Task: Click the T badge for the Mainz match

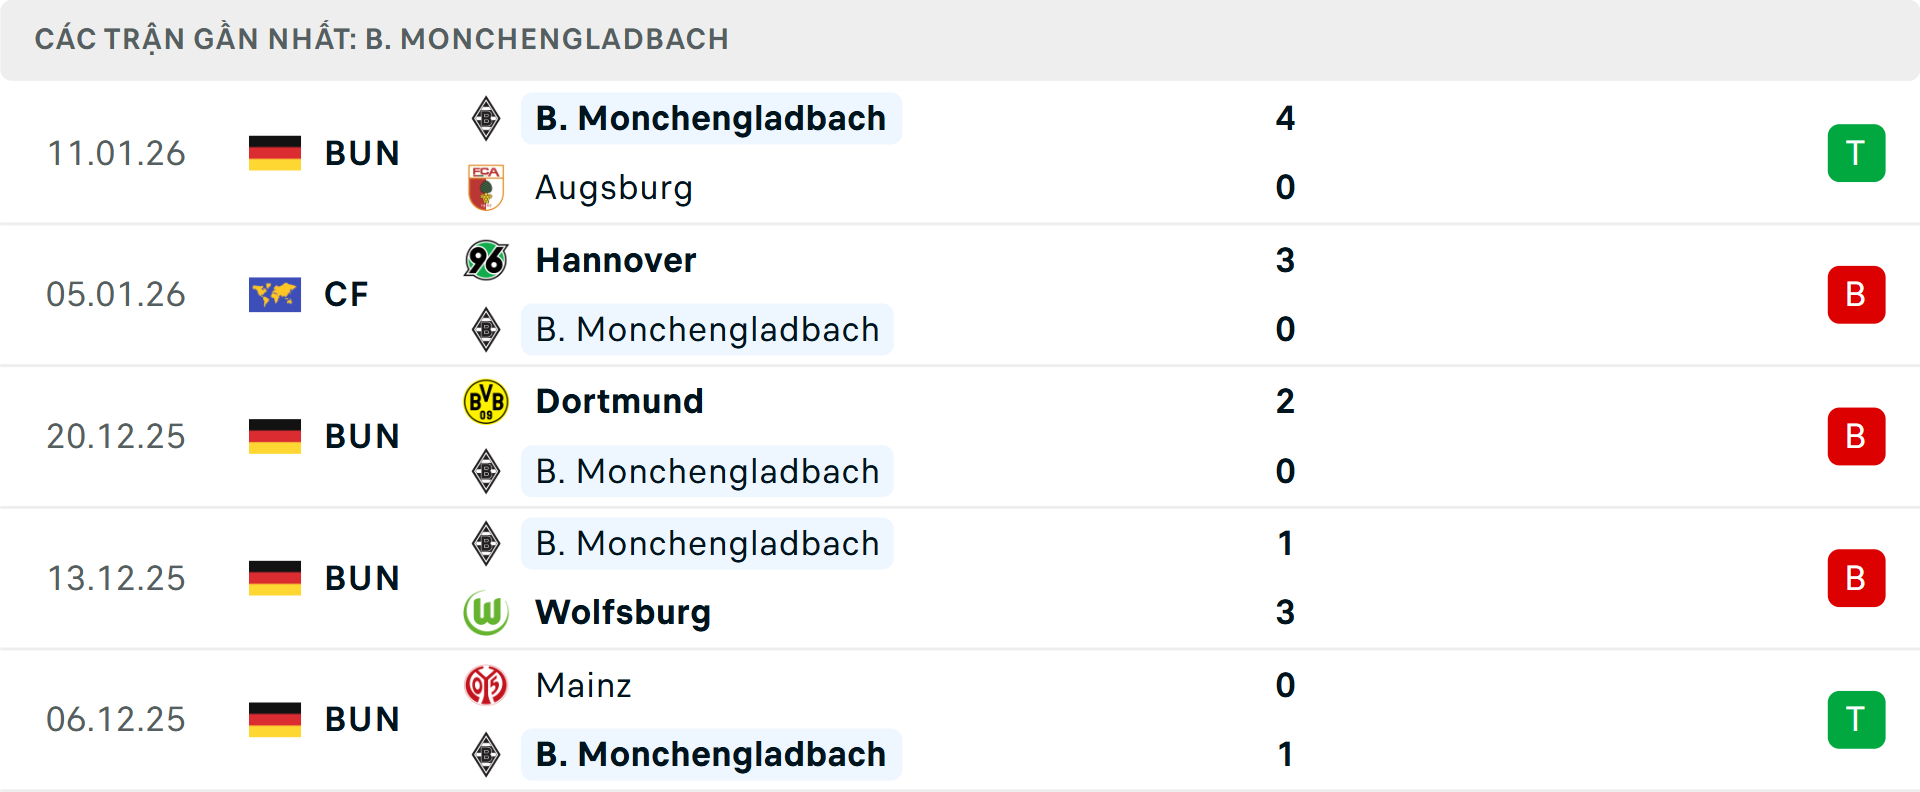Action: click(x=1856, y=719)
